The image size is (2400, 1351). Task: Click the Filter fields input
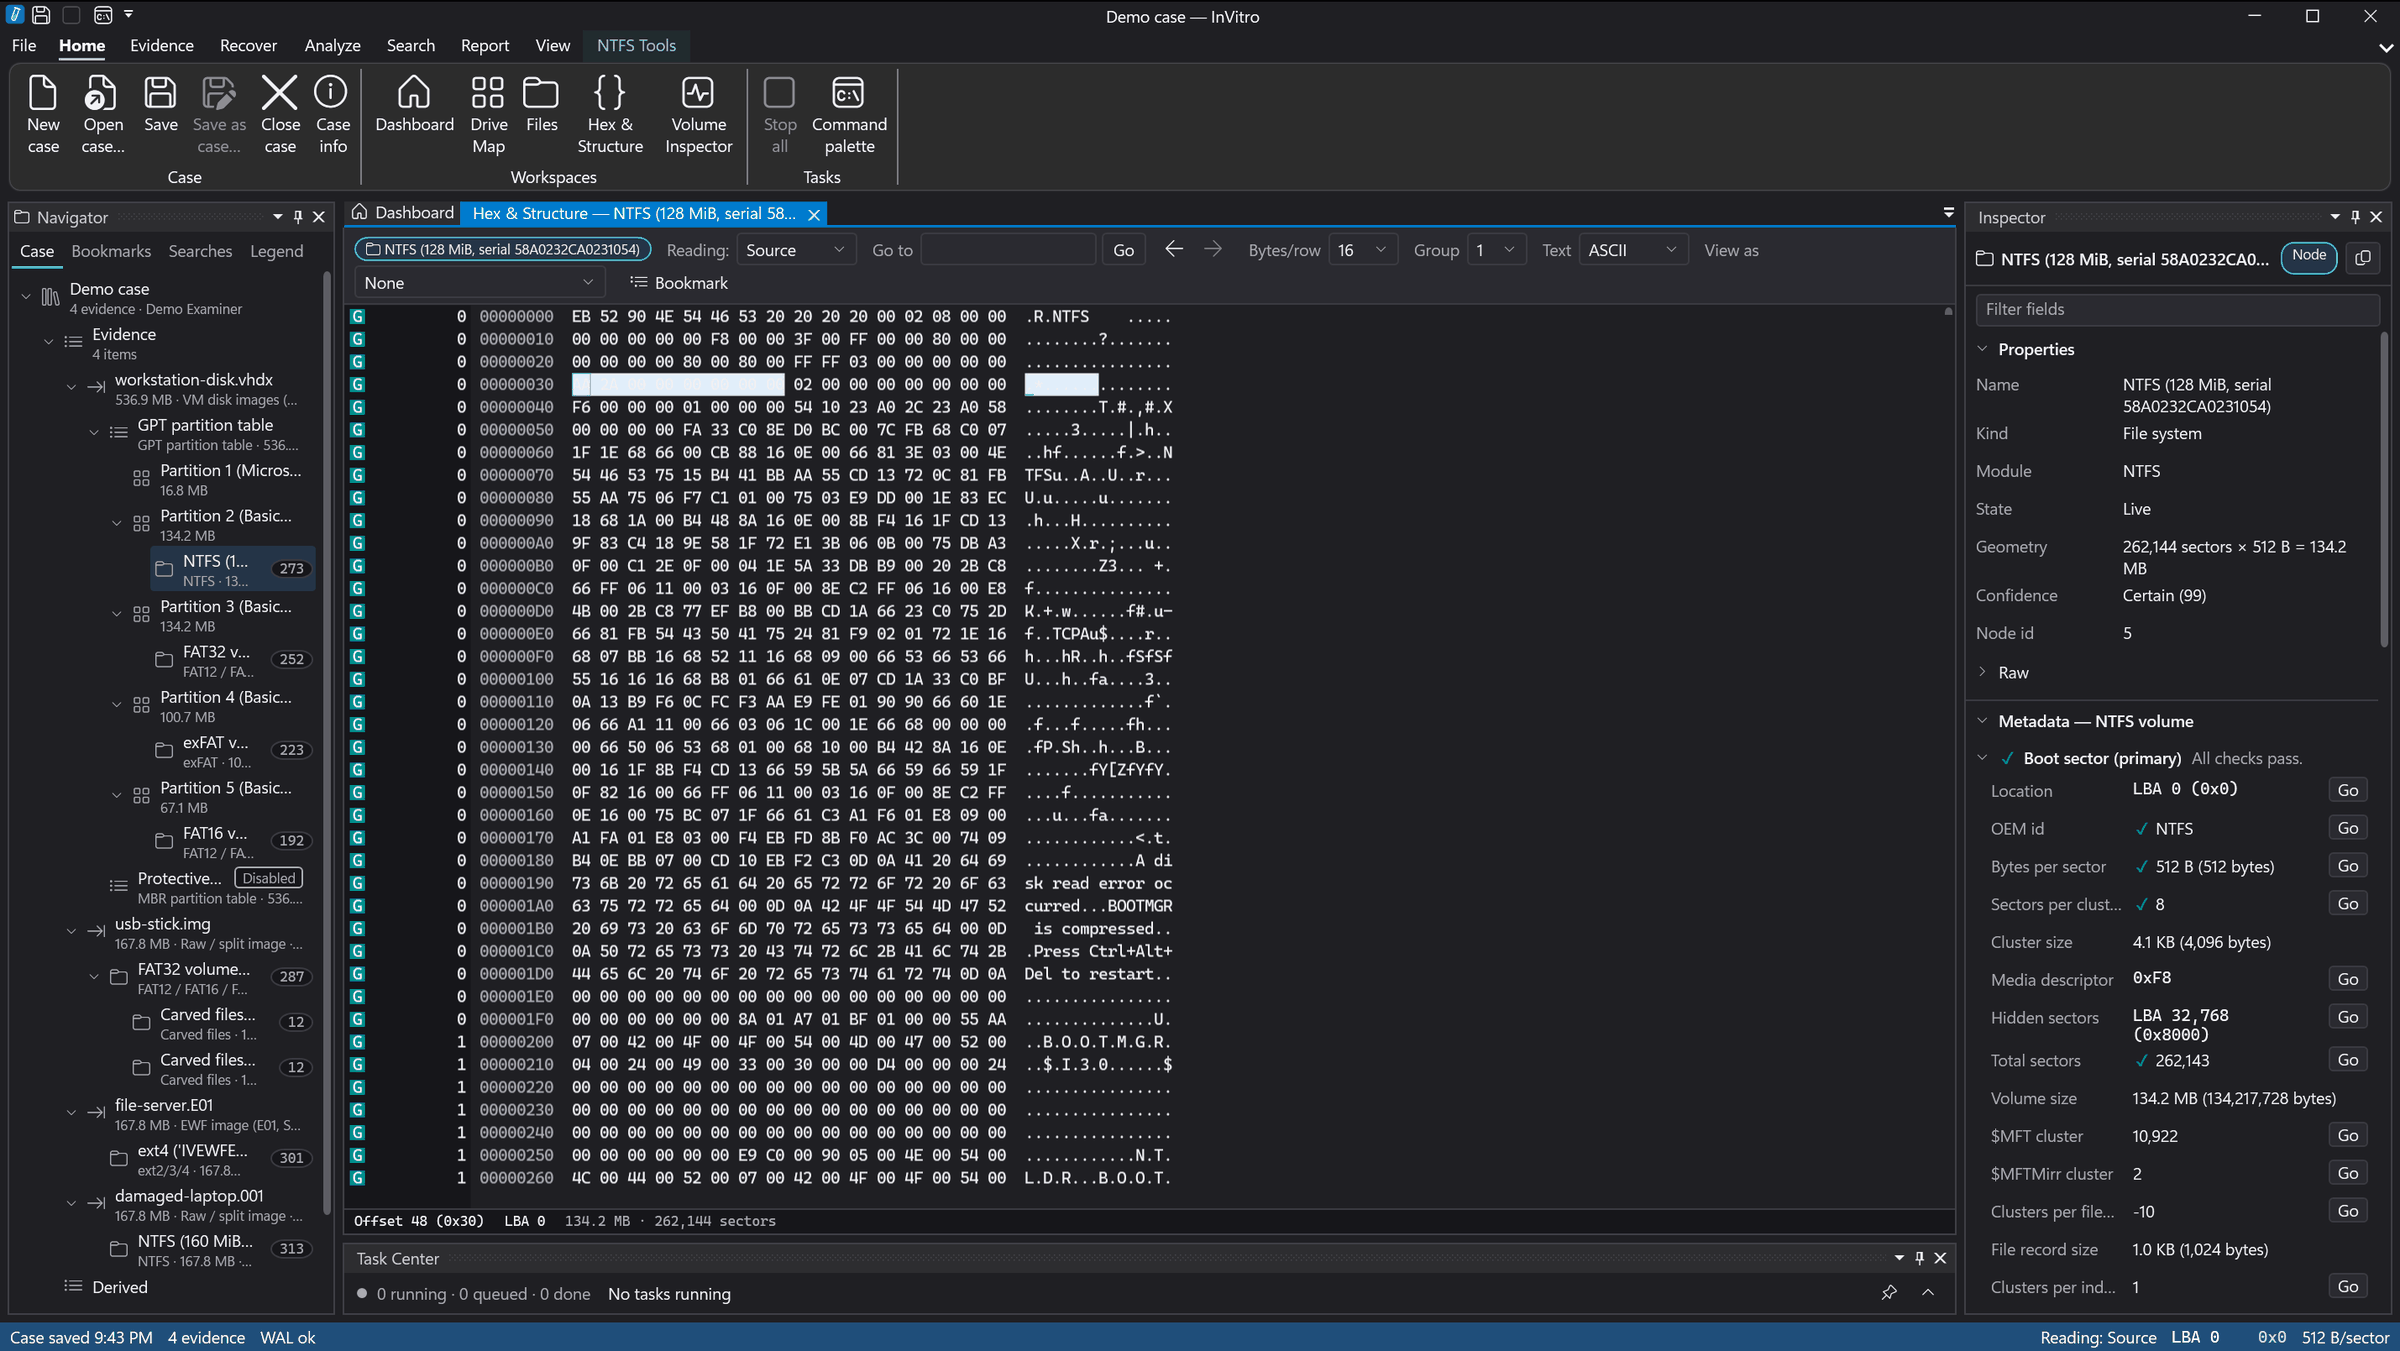[2177, 310]
